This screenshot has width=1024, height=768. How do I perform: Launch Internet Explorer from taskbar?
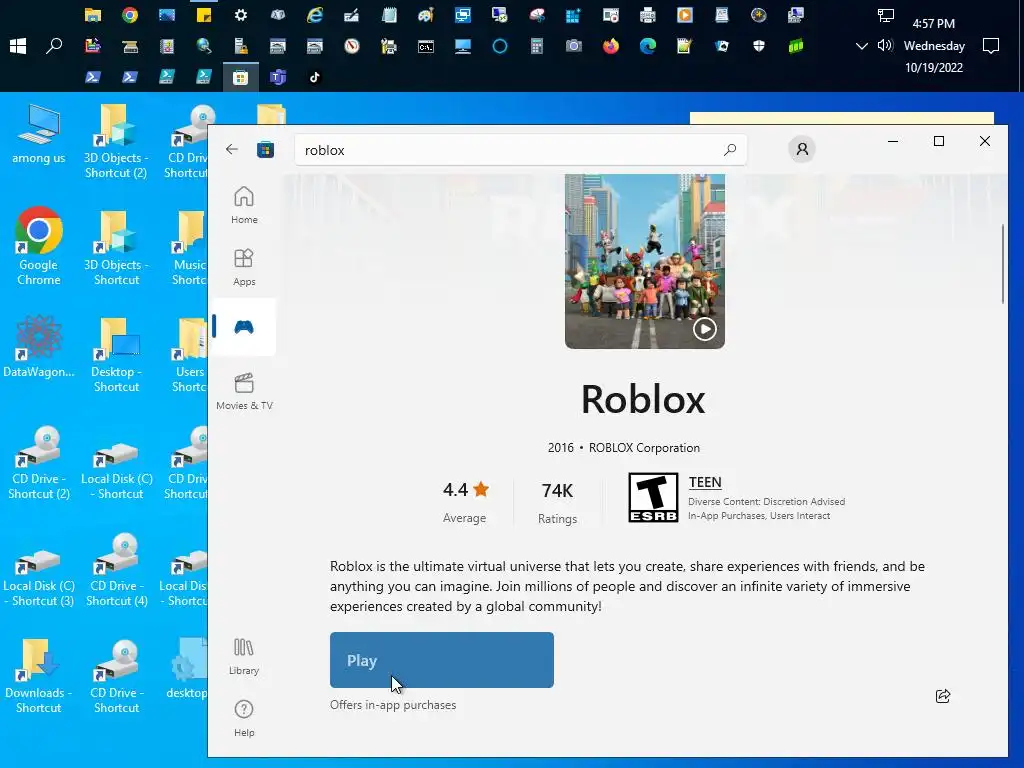pyautogui.click(x=315, y=14)
